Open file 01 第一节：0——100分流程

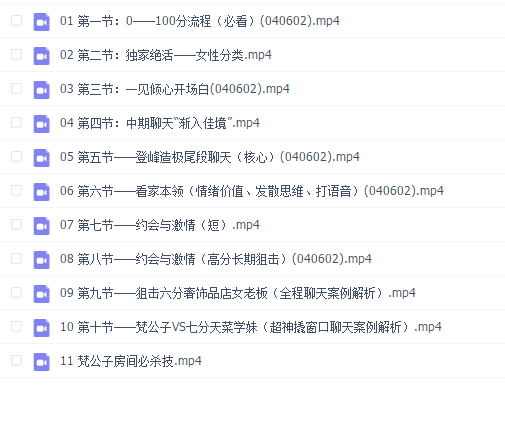click(x=200, y=21)
